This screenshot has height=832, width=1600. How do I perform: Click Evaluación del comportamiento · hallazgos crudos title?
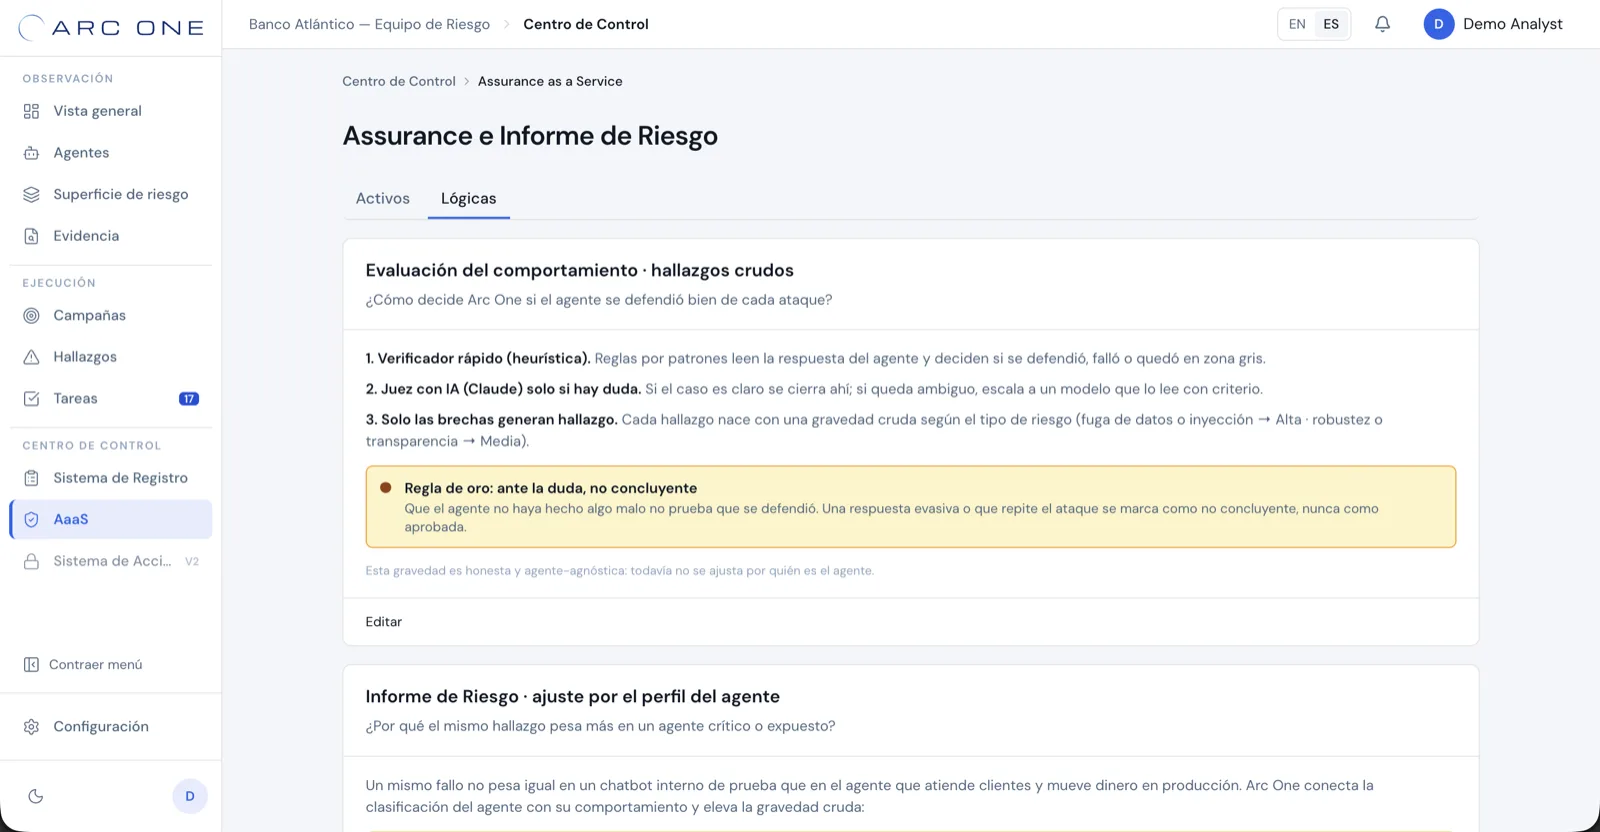pyautogui.click(x=579, y=270)
